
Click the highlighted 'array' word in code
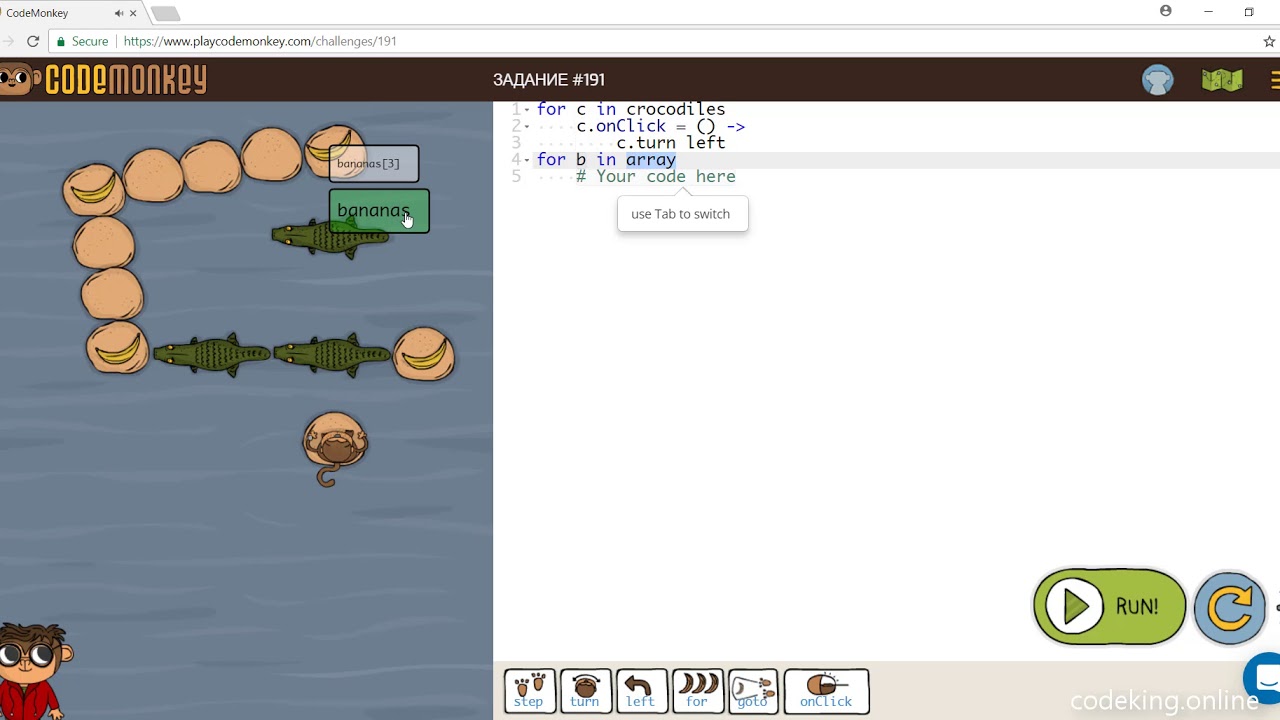651,160
